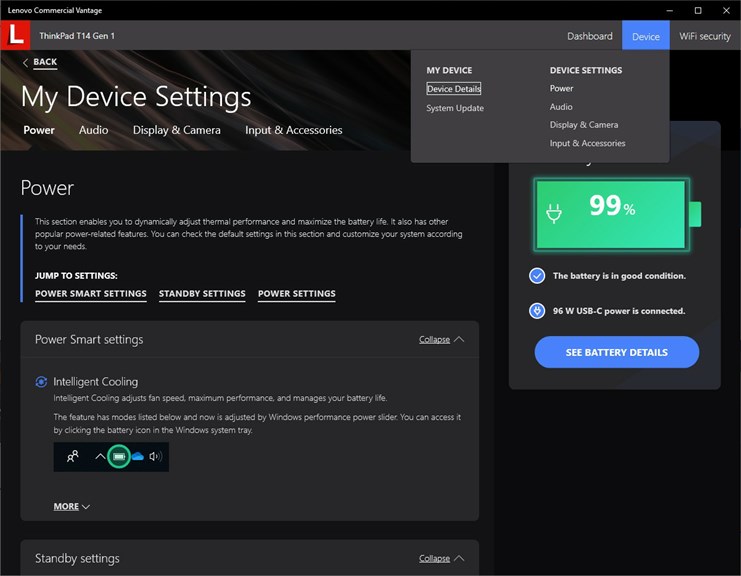Screen dimensions: 741x576
Task: Click the speaker volume icon in tray image
Action: click(x=155, y=456)
